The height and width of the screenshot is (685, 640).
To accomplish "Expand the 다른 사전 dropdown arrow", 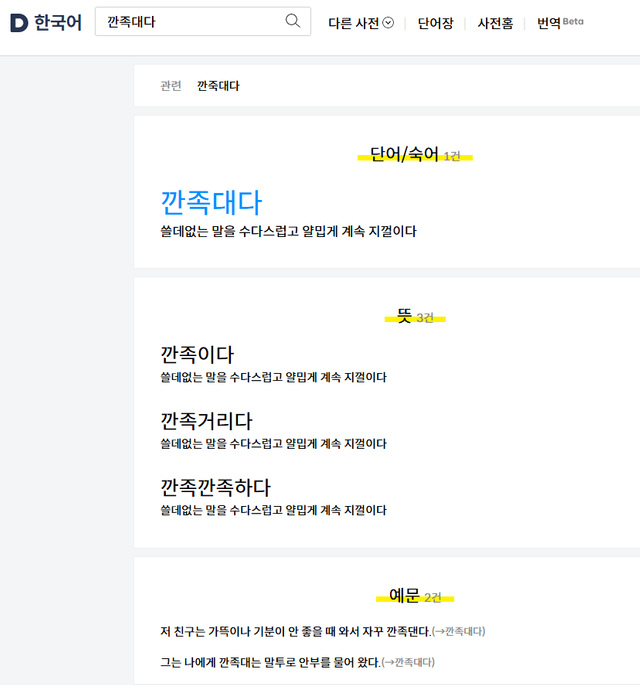I will pos(388,23).
